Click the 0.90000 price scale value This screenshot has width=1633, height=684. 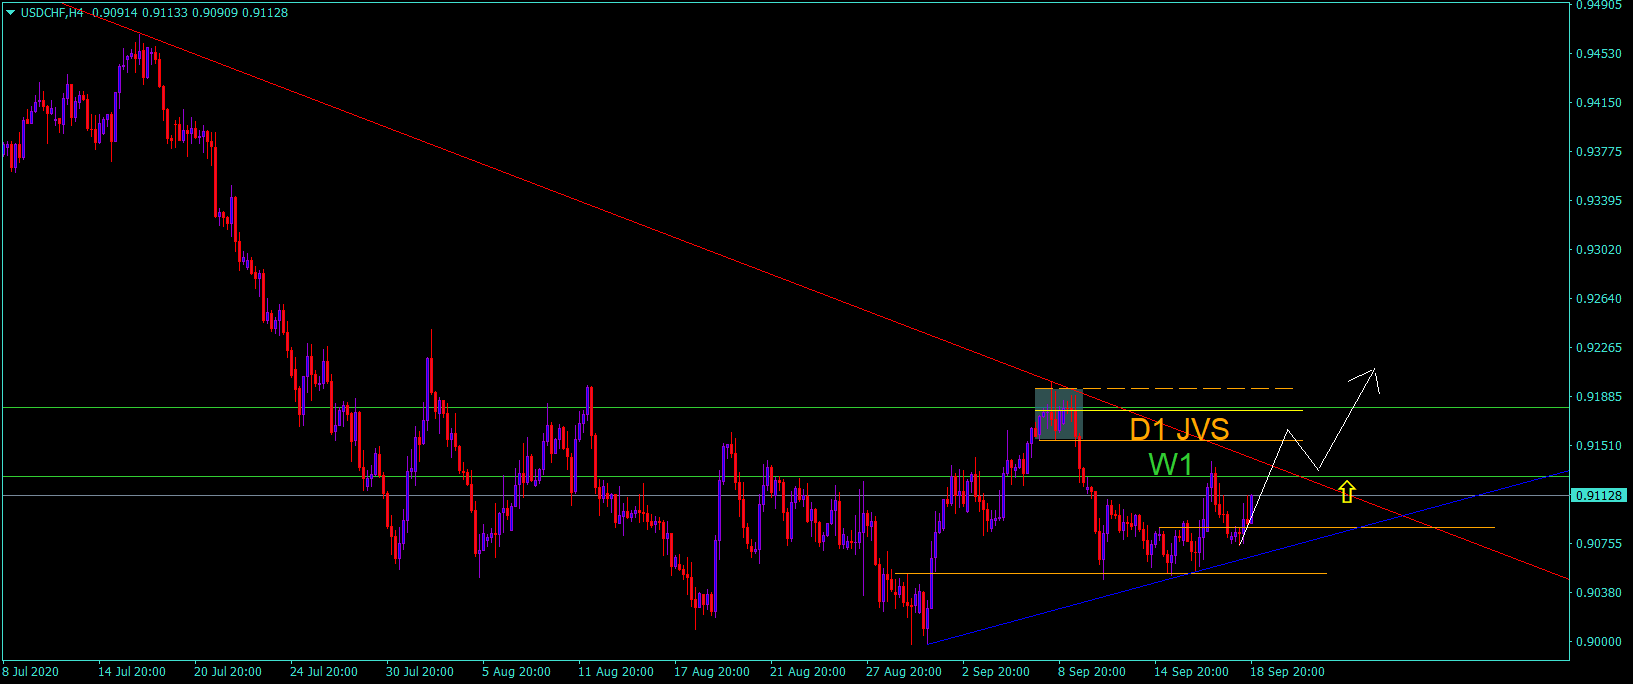[1599, 642]
